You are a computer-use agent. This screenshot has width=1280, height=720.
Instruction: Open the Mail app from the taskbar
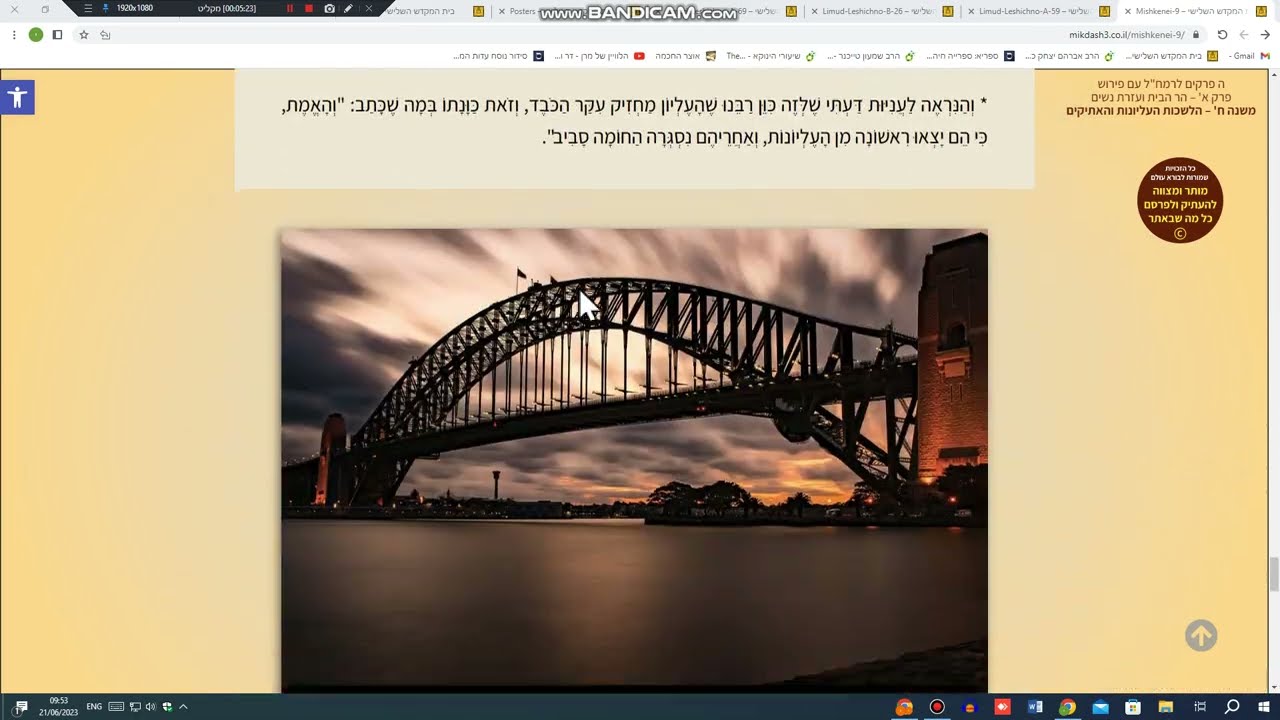(x=1101, y=706)
